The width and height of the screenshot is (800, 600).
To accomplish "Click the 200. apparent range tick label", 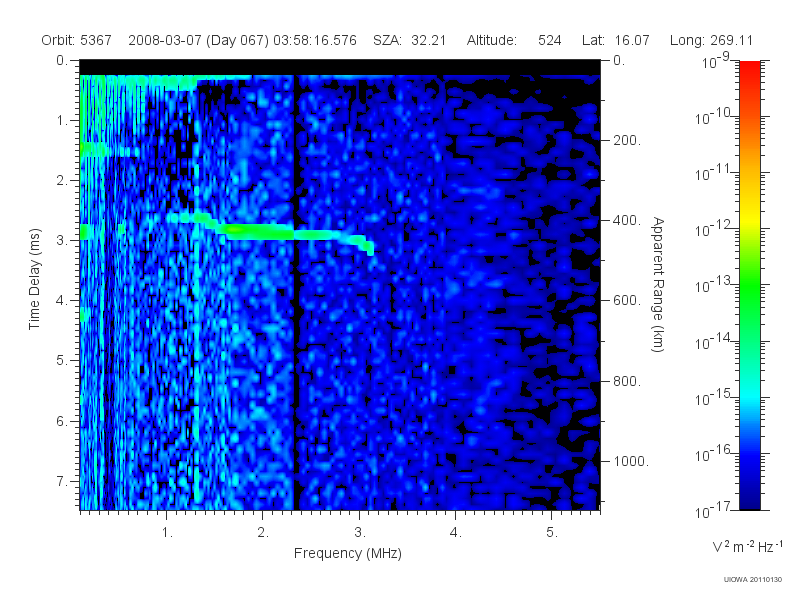I will click(x=627, y=140).
